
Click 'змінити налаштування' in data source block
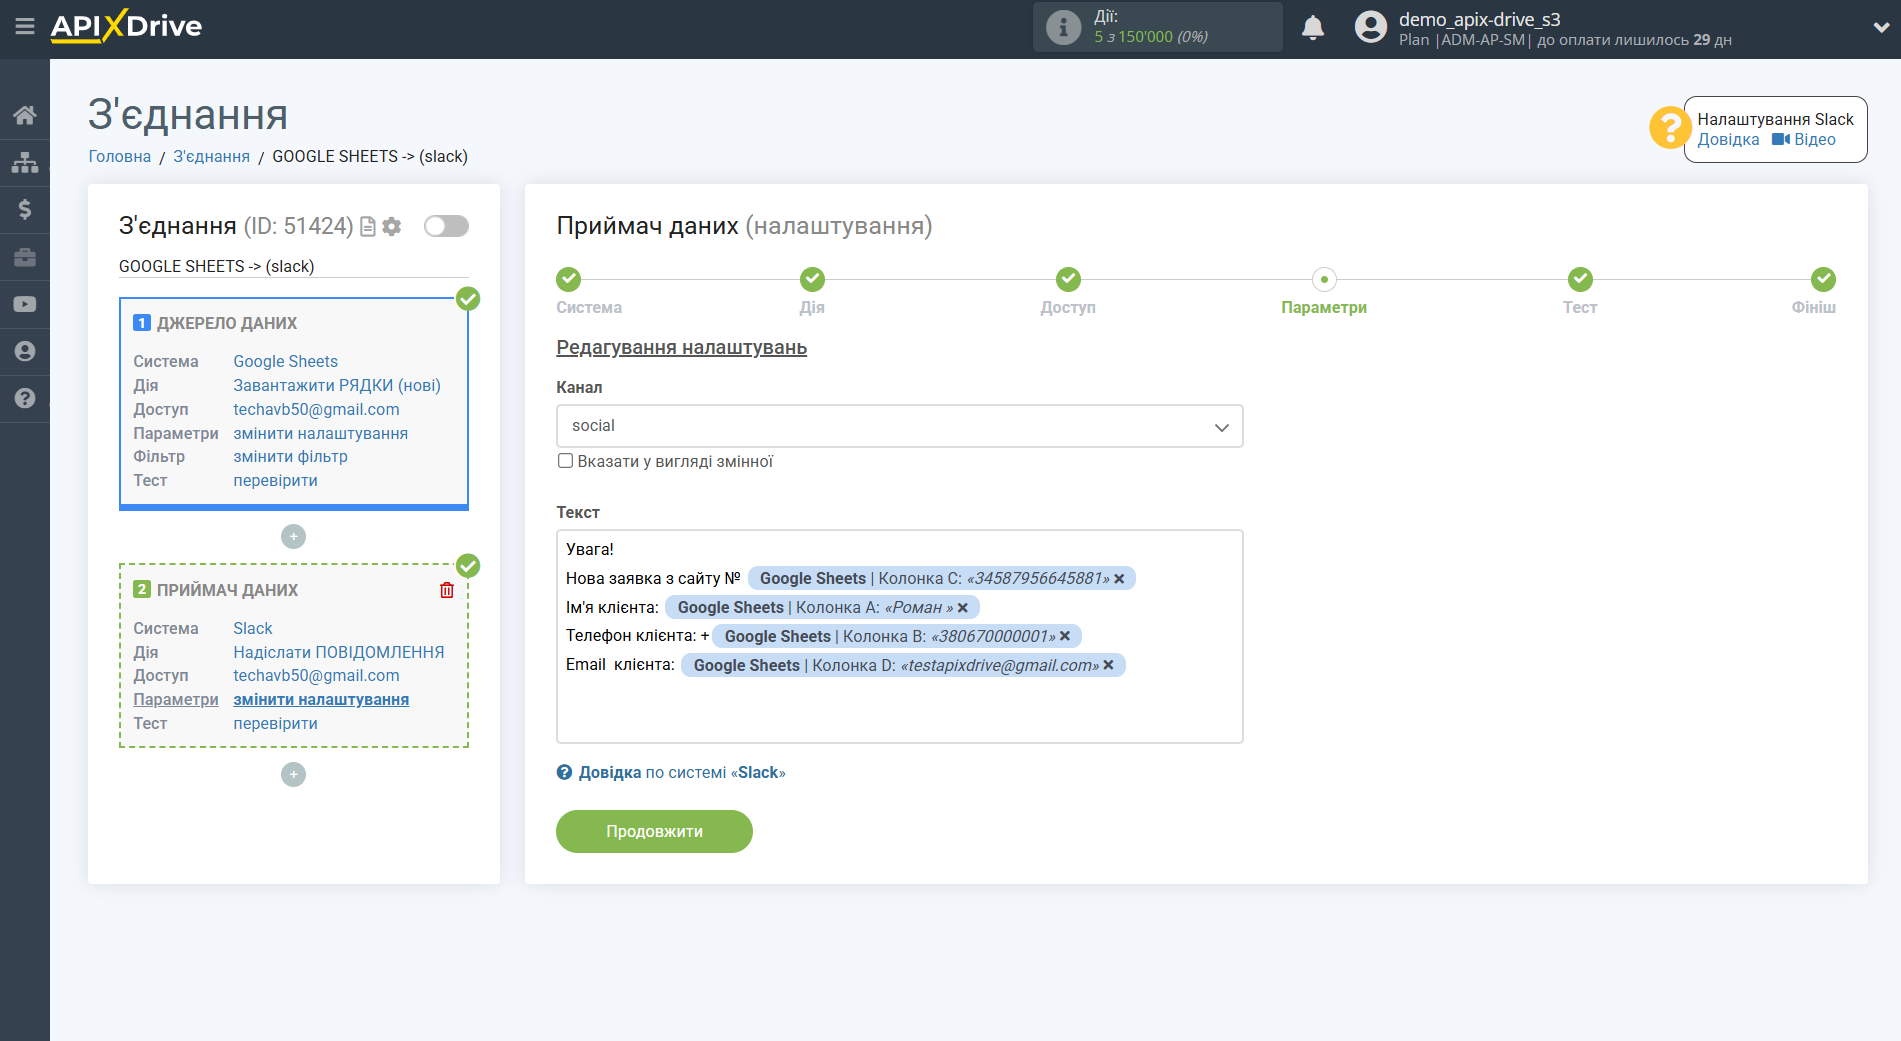[321, 434]
